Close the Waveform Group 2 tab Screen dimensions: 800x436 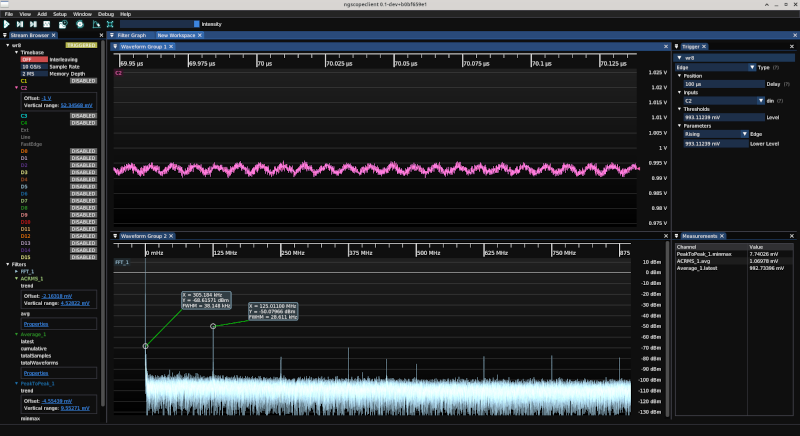tap(171, 236)
